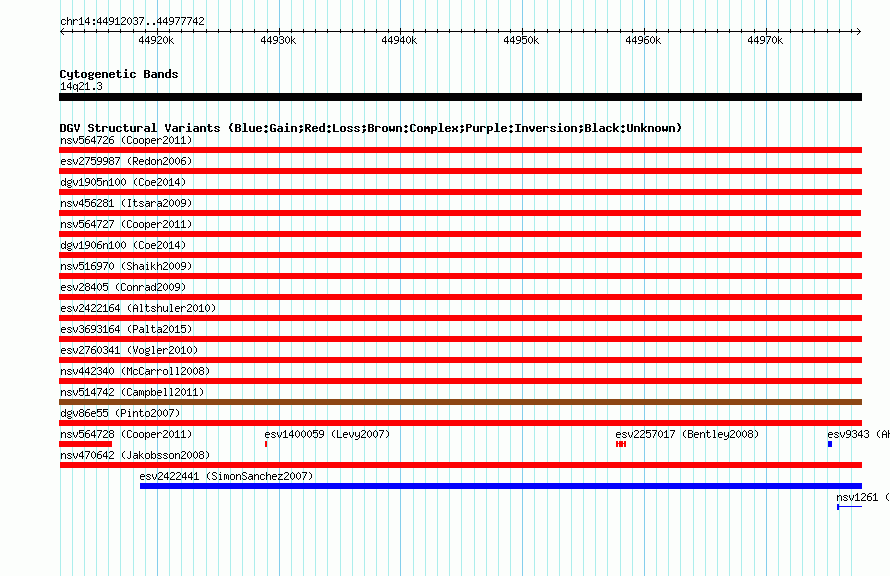Click the esv3693164 (Palta2015) label
The image size is (890, 576).
coord(126,329)
